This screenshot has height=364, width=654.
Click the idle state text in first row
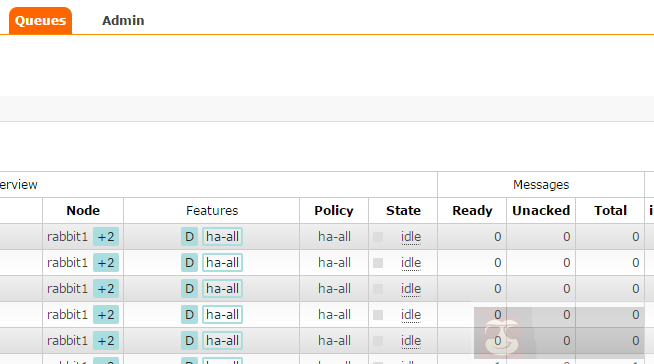[411, 237]
